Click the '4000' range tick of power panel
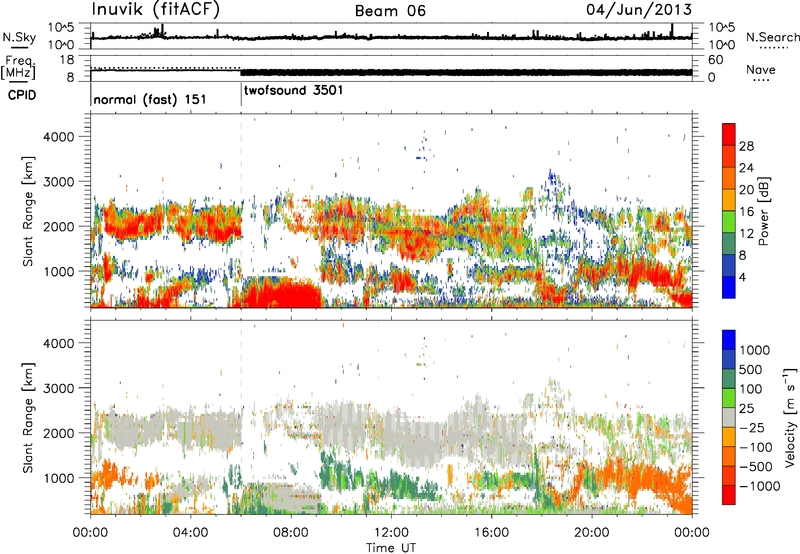800x554 pixels. [58, 137]
